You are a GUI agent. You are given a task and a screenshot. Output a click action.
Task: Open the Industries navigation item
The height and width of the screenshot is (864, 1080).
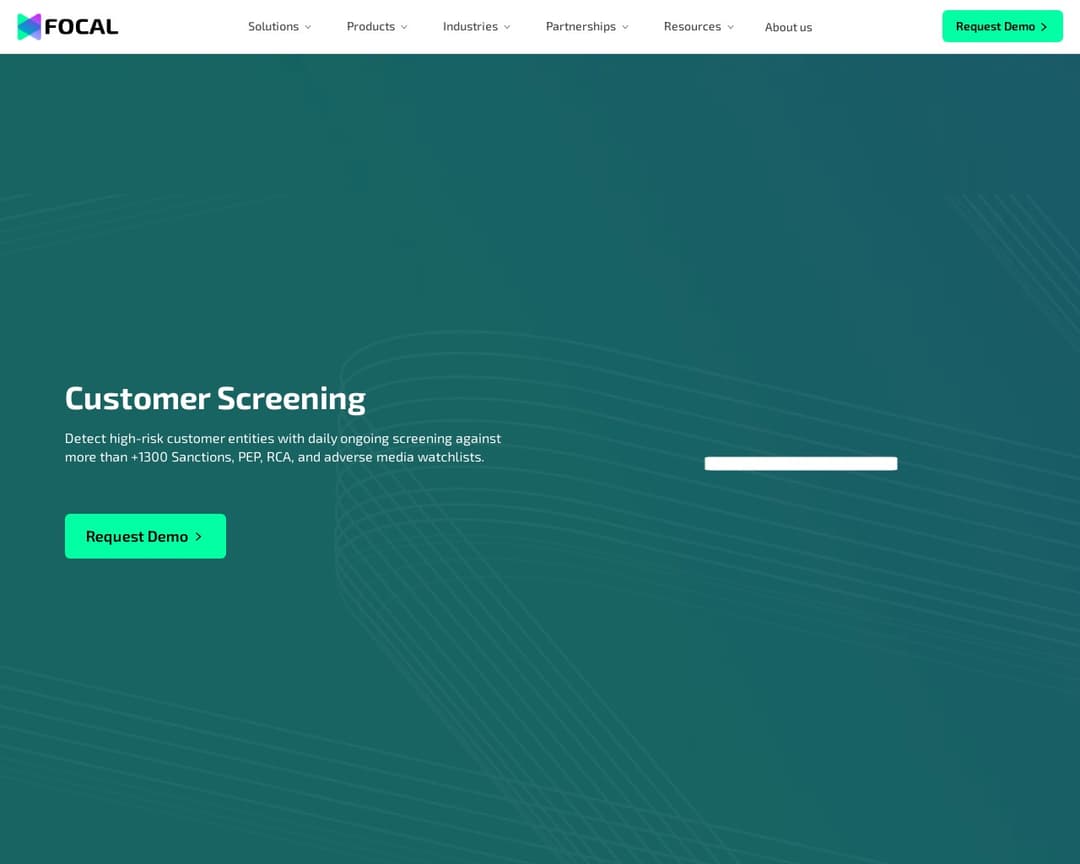coord(470,26)
